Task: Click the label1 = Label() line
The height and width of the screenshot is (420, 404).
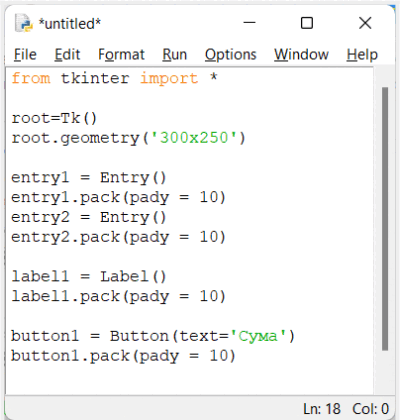Action: 89,277
